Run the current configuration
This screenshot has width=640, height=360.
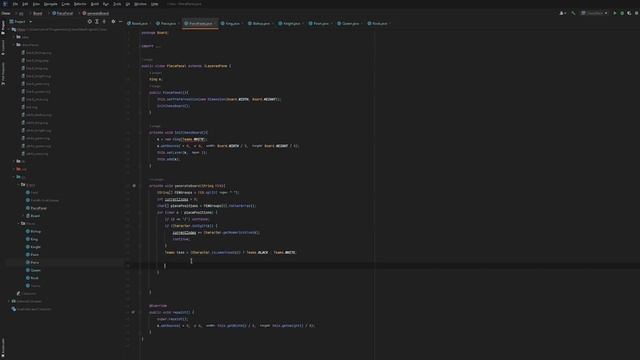[615, 13]
